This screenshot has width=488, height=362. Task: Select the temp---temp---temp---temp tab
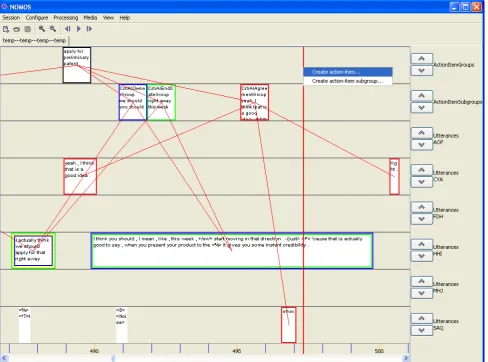point(34,41)
